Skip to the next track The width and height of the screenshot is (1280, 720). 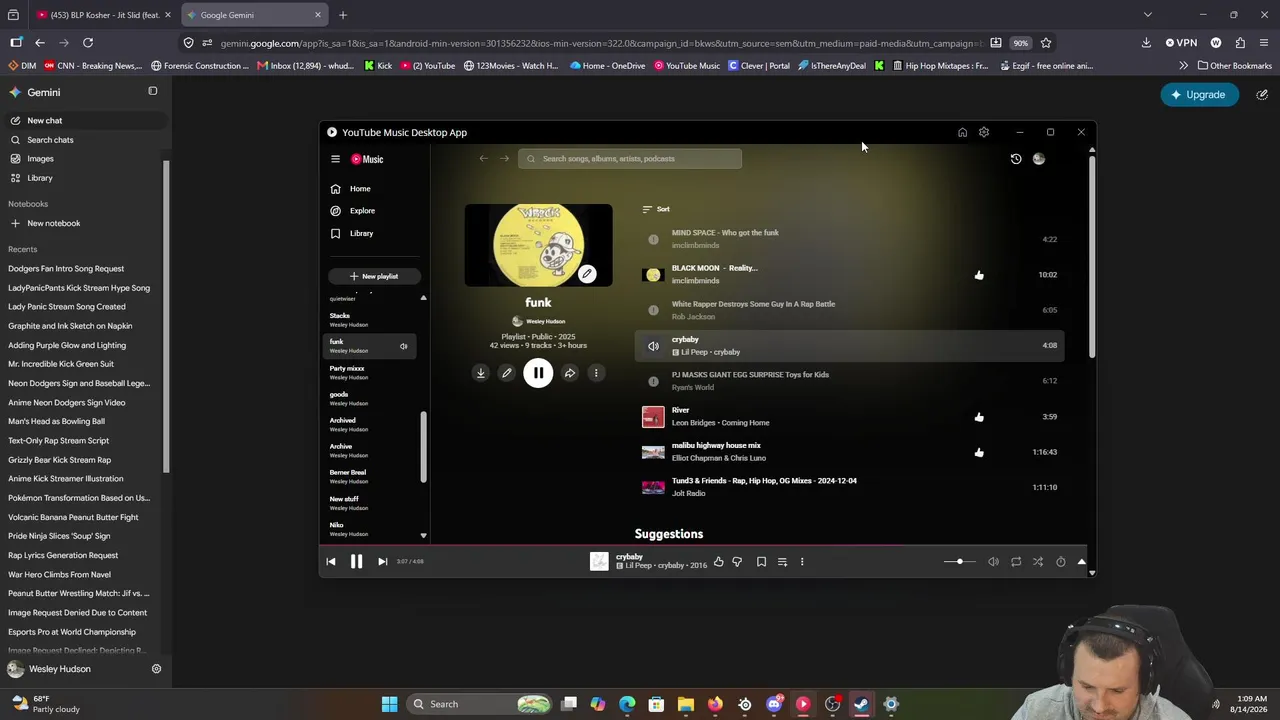[x=382, y=562]
